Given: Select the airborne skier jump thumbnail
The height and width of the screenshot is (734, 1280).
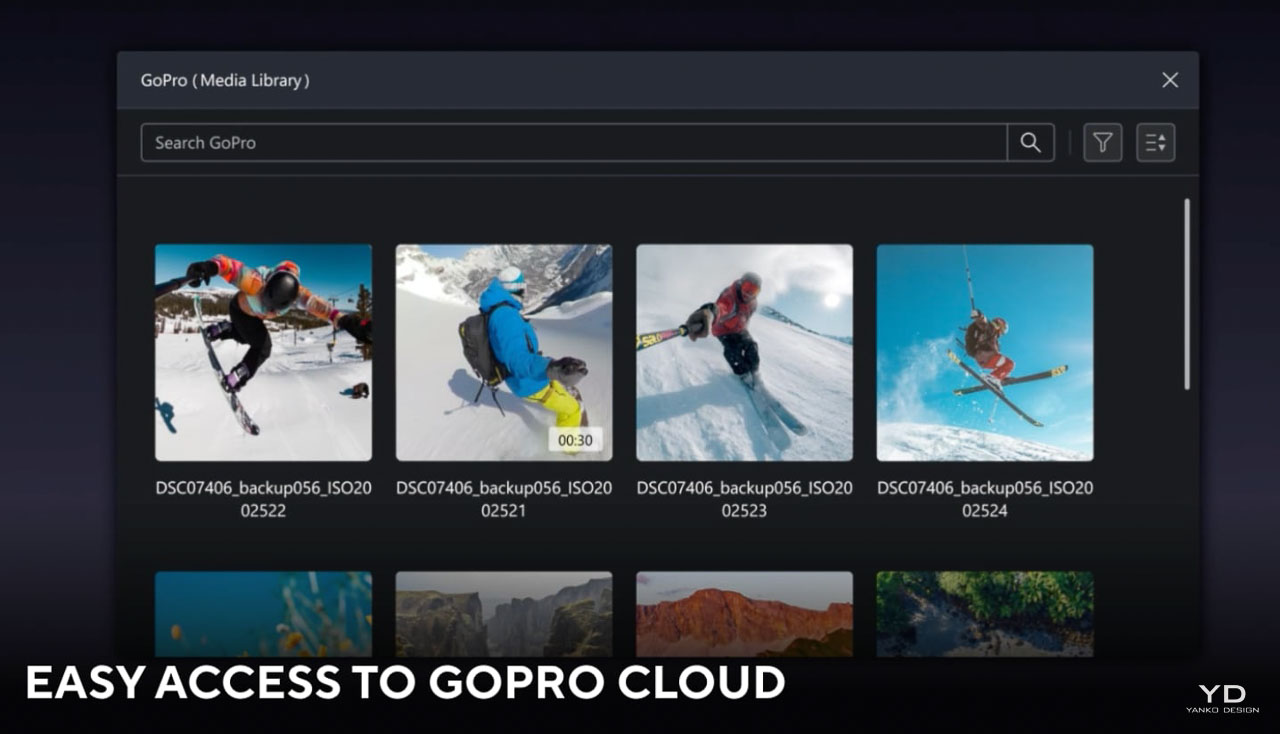Looking at the screenshot, I should click(x=984, y=352).
